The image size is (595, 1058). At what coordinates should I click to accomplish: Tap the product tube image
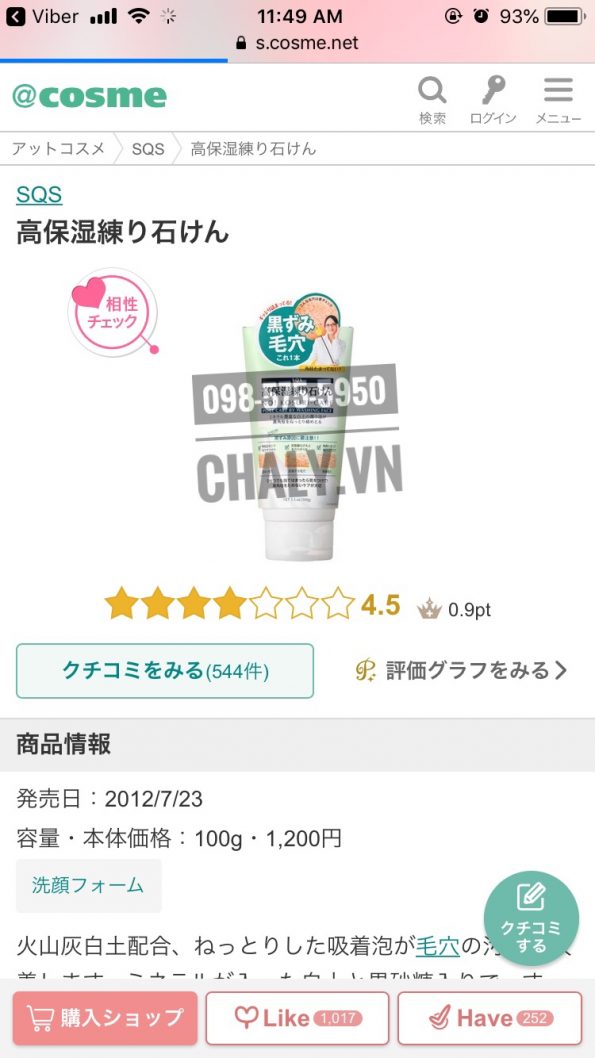click(x=298, y=426)
